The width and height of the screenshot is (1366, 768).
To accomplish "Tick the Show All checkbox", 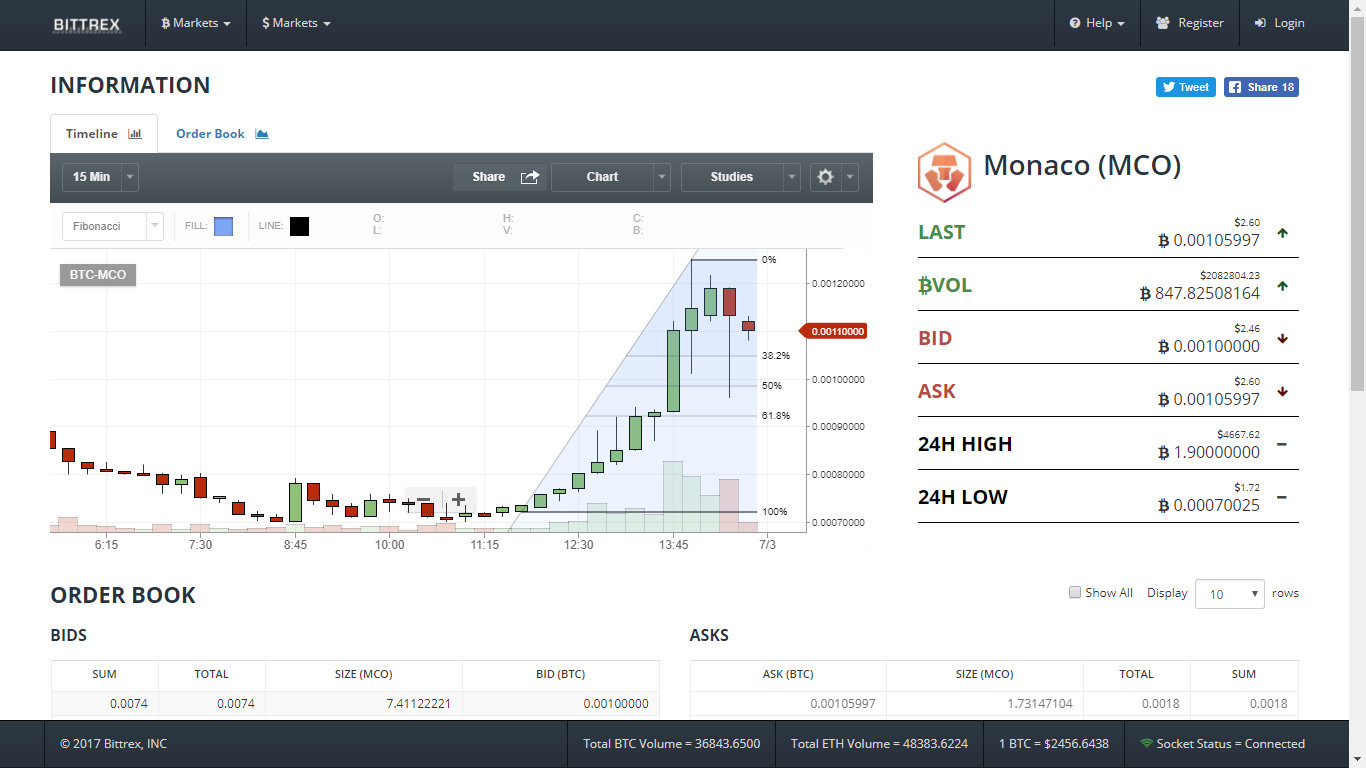I will coord(1075,592).
